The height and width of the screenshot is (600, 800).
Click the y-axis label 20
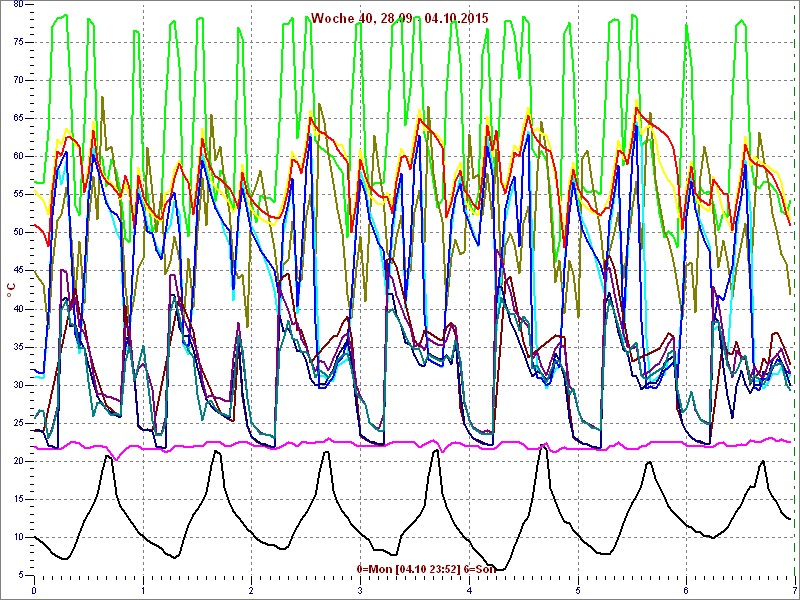(x=17, y=462)
